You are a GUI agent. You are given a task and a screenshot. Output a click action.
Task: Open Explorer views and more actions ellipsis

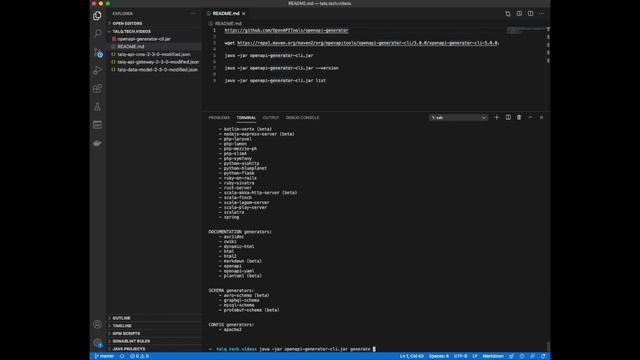(193, 13)
